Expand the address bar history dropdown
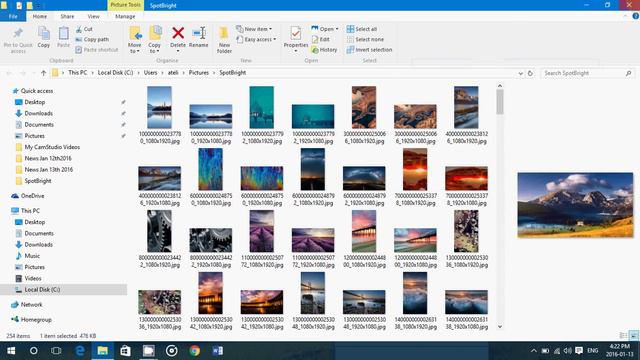 click(x=520, y=73)
